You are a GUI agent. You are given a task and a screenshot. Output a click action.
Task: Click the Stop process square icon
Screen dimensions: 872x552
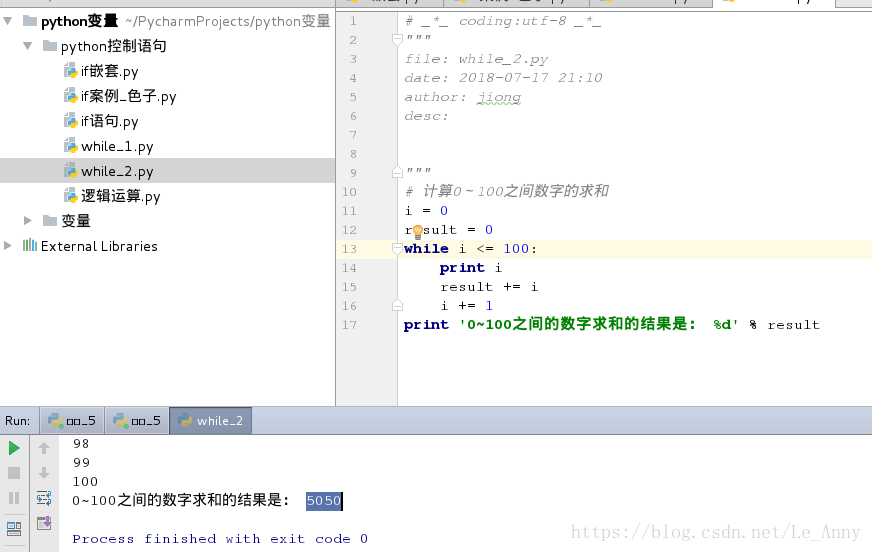[x=14, y=473]
